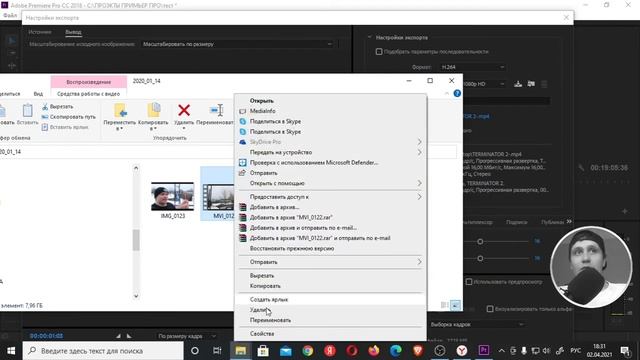
Task: Open Microsoft Store from the taskbar
Action: pos(263,351)
